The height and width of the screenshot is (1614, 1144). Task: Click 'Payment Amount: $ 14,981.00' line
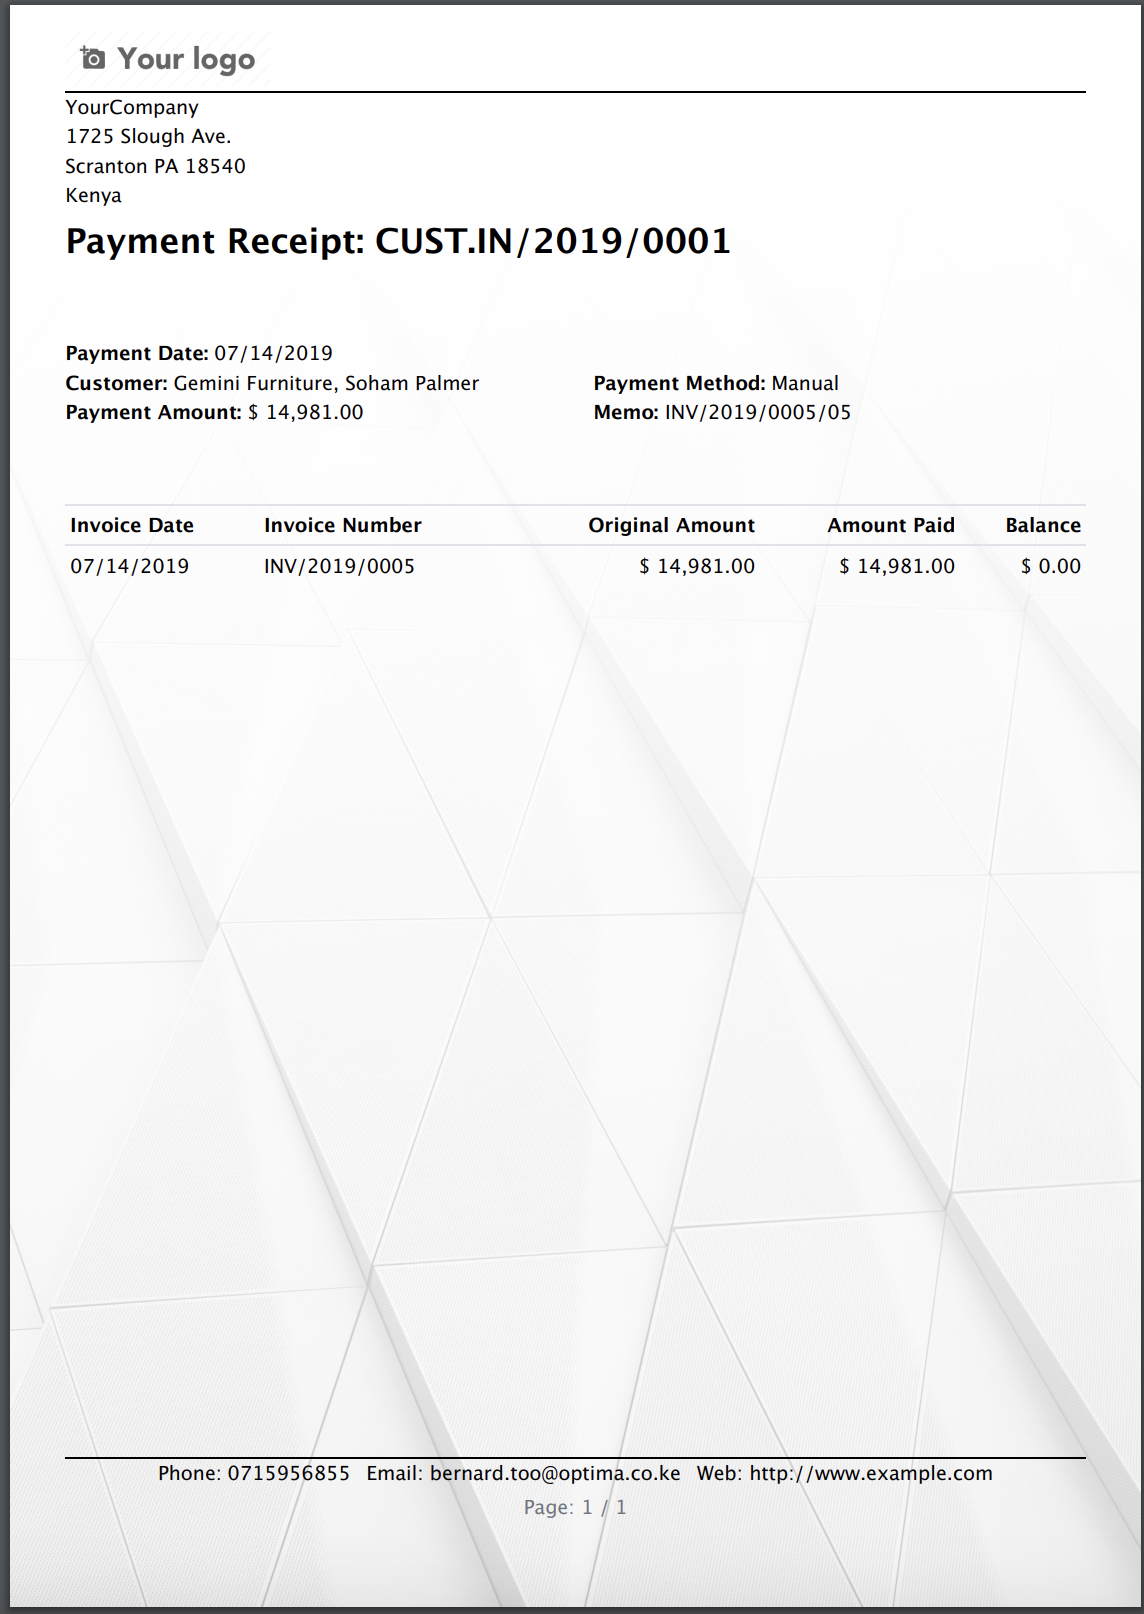(x=214, y=412)
